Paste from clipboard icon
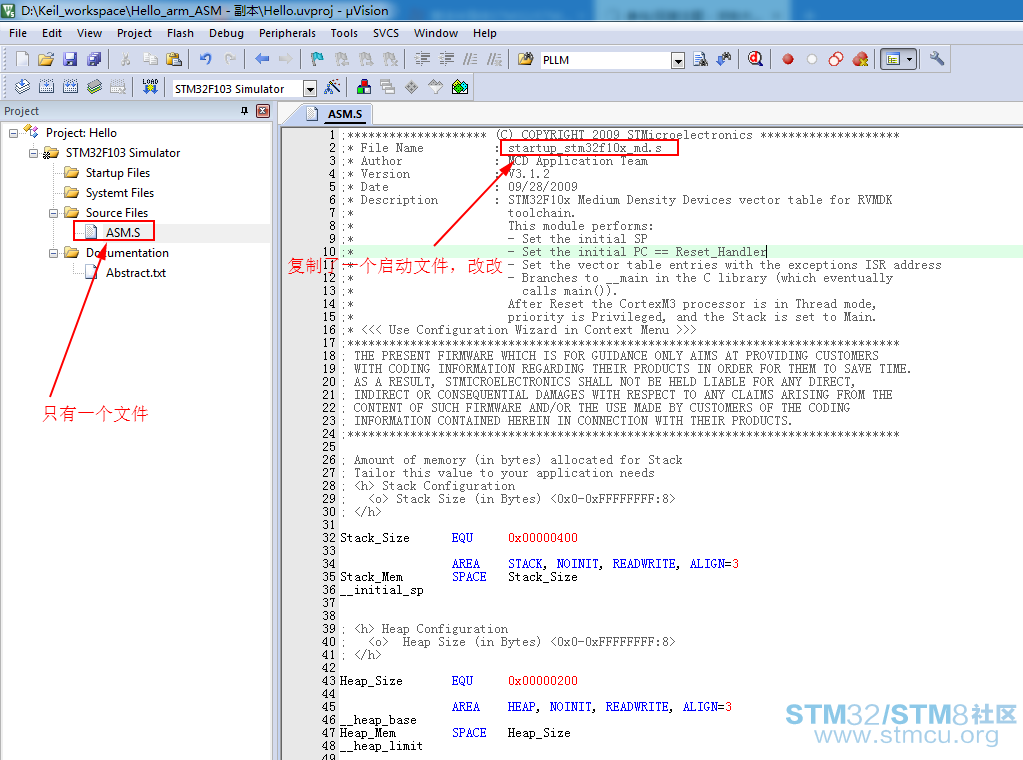This screenshot has height=760, width=1023. coord(174,59)
